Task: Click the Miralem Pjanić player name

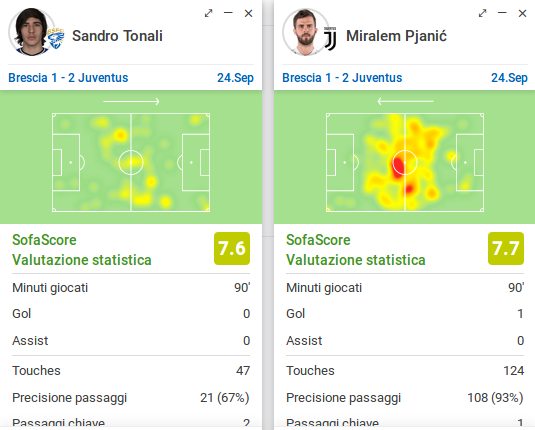Action: [396, 36]
